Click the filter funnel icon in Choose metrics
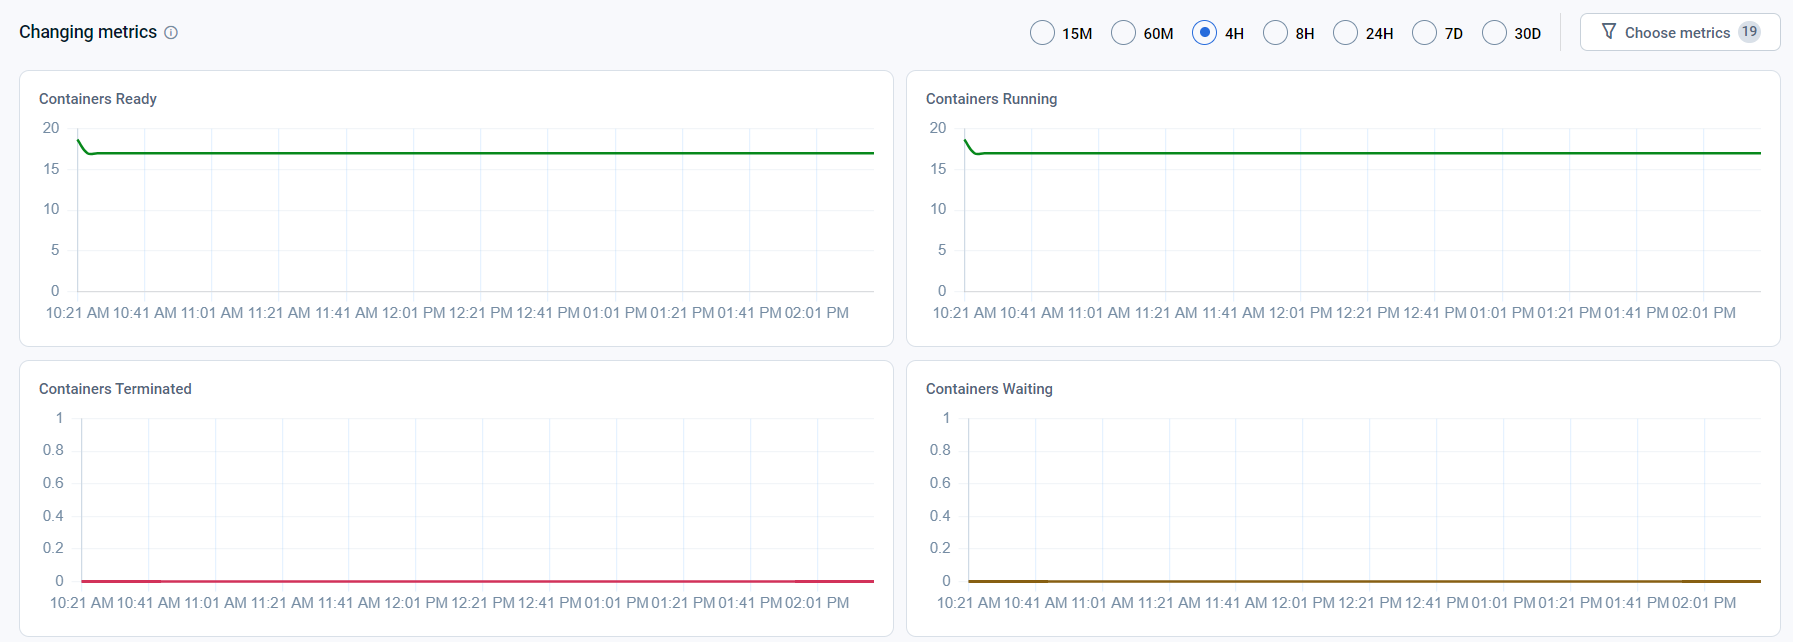This screenshot has height=642, width=1793. coord(1609,32)
